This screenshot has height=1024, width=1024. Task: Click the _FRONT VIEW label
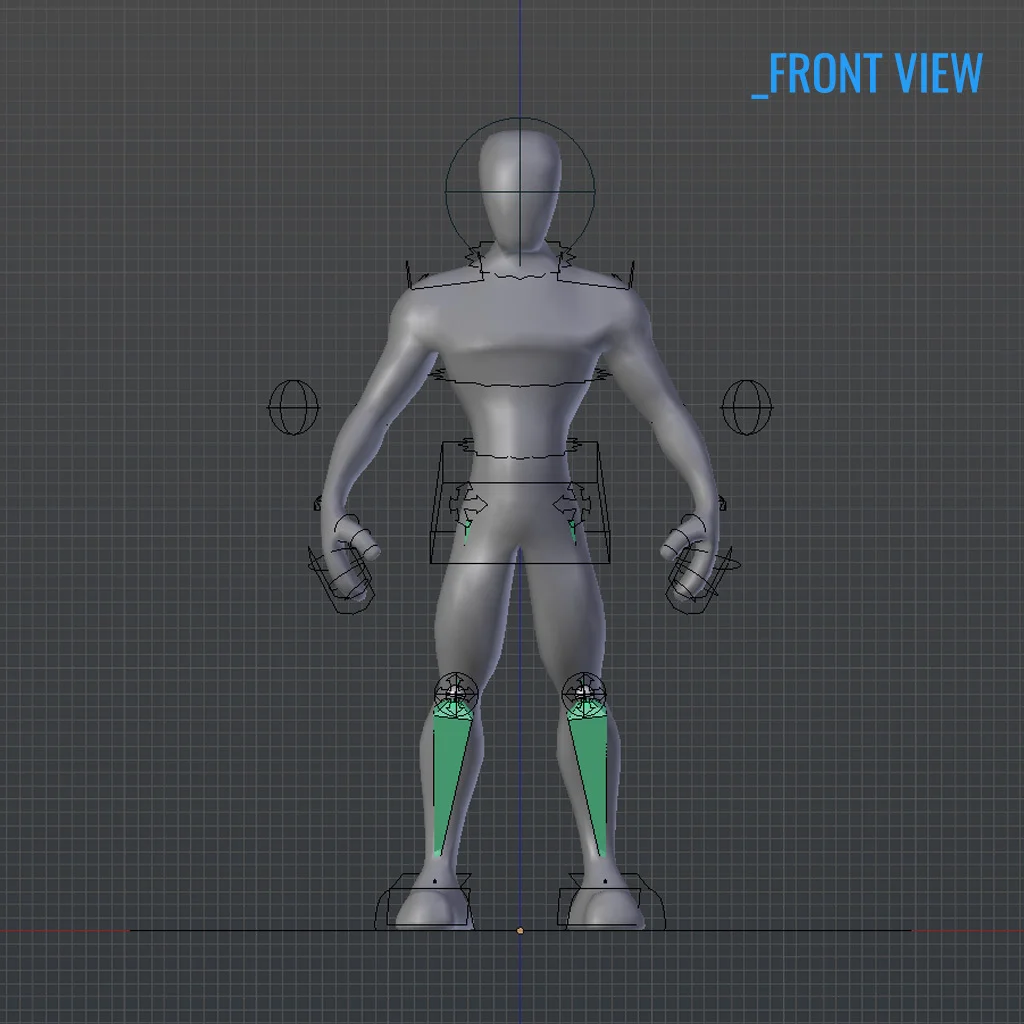coord(868,72)
